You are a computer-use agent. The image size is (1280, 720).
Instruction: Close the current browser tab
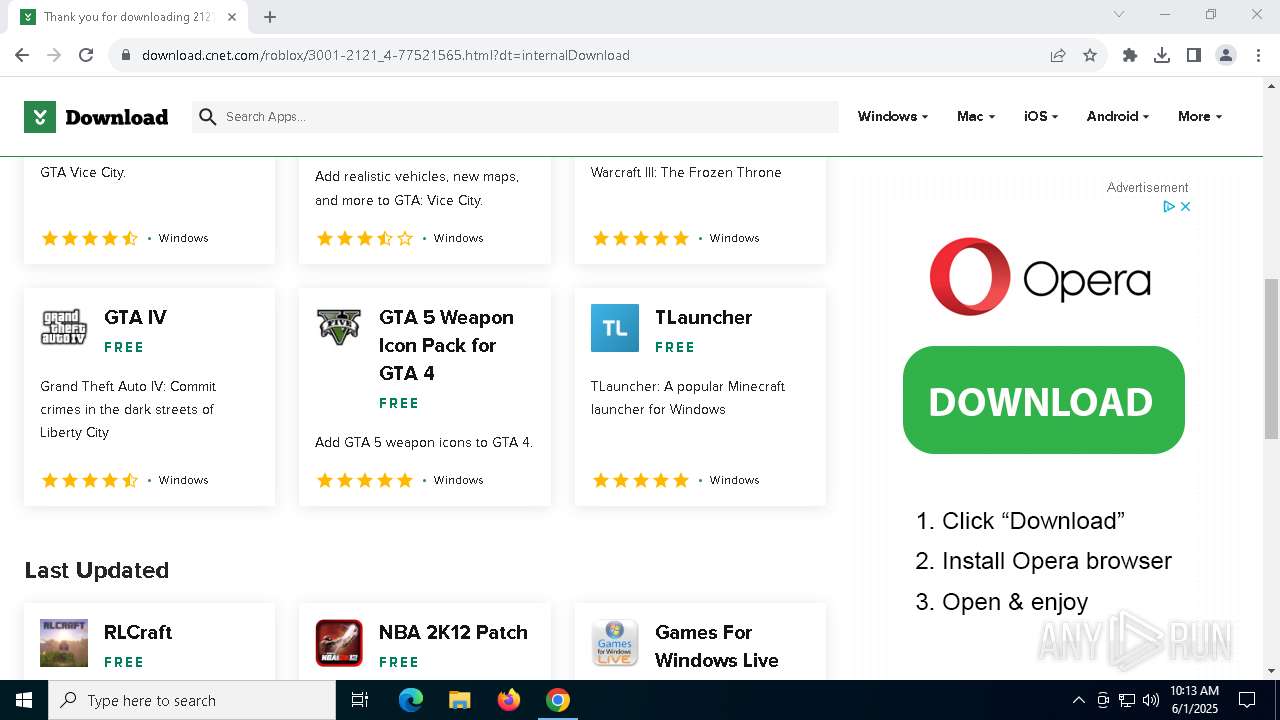pyautogui.click(x=232, y=17)
